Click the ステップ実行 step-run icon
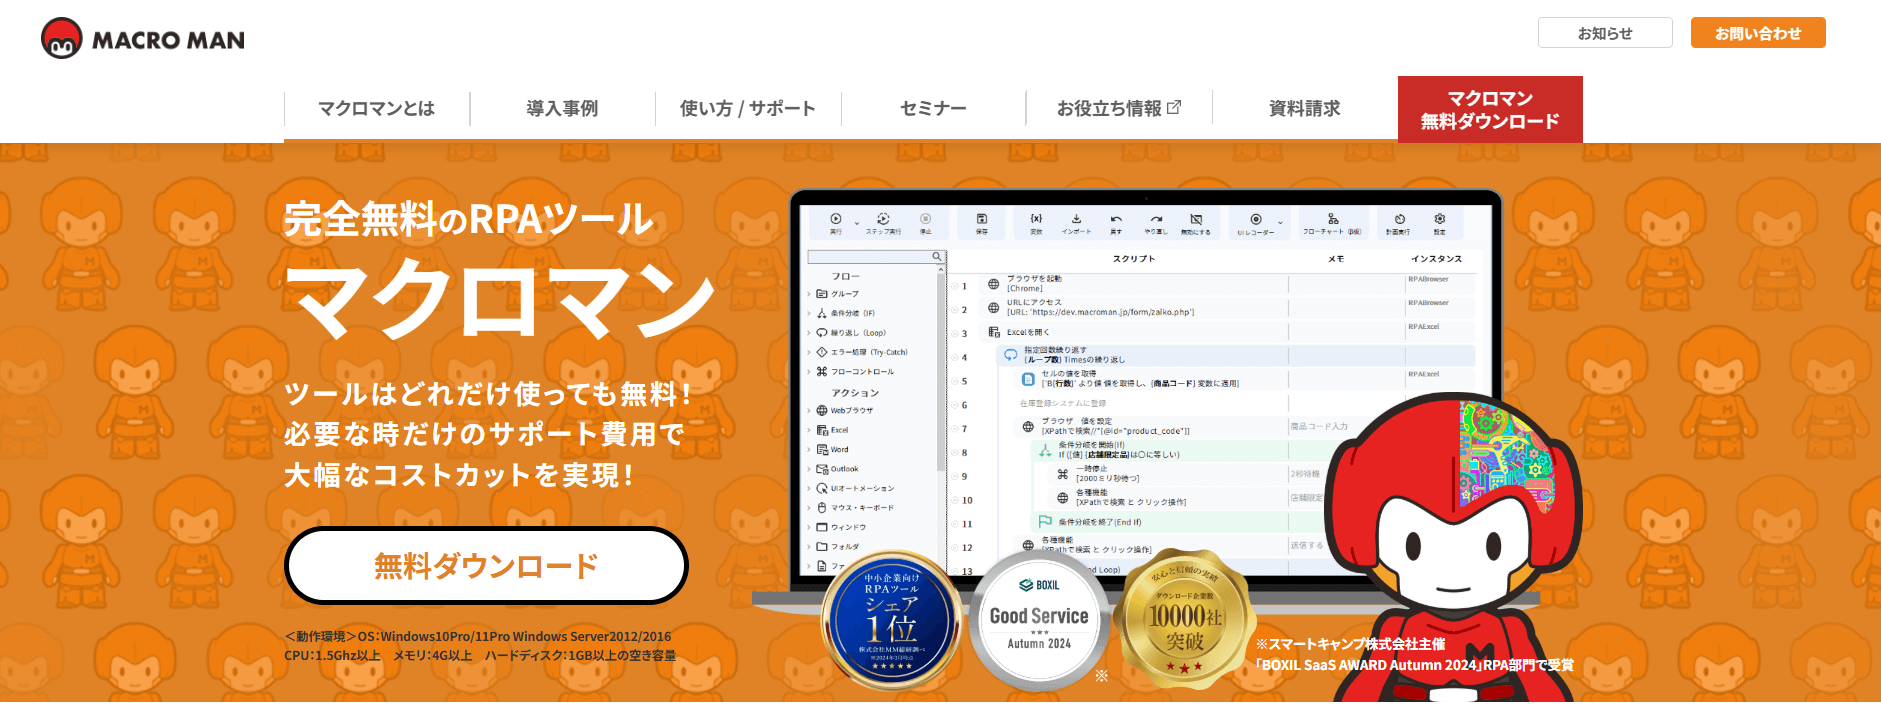The image size is (1881, 717). (883, 219)
